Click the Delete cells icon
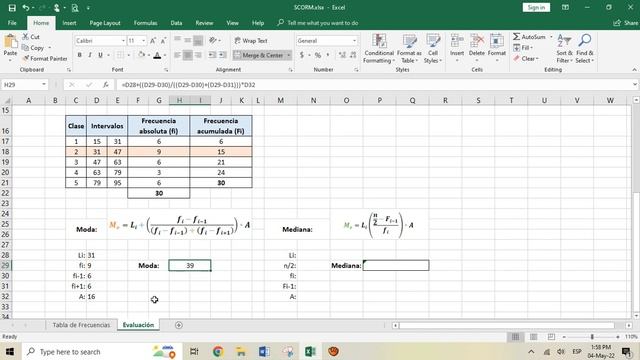640x360 pixels. tap(476, 42)
